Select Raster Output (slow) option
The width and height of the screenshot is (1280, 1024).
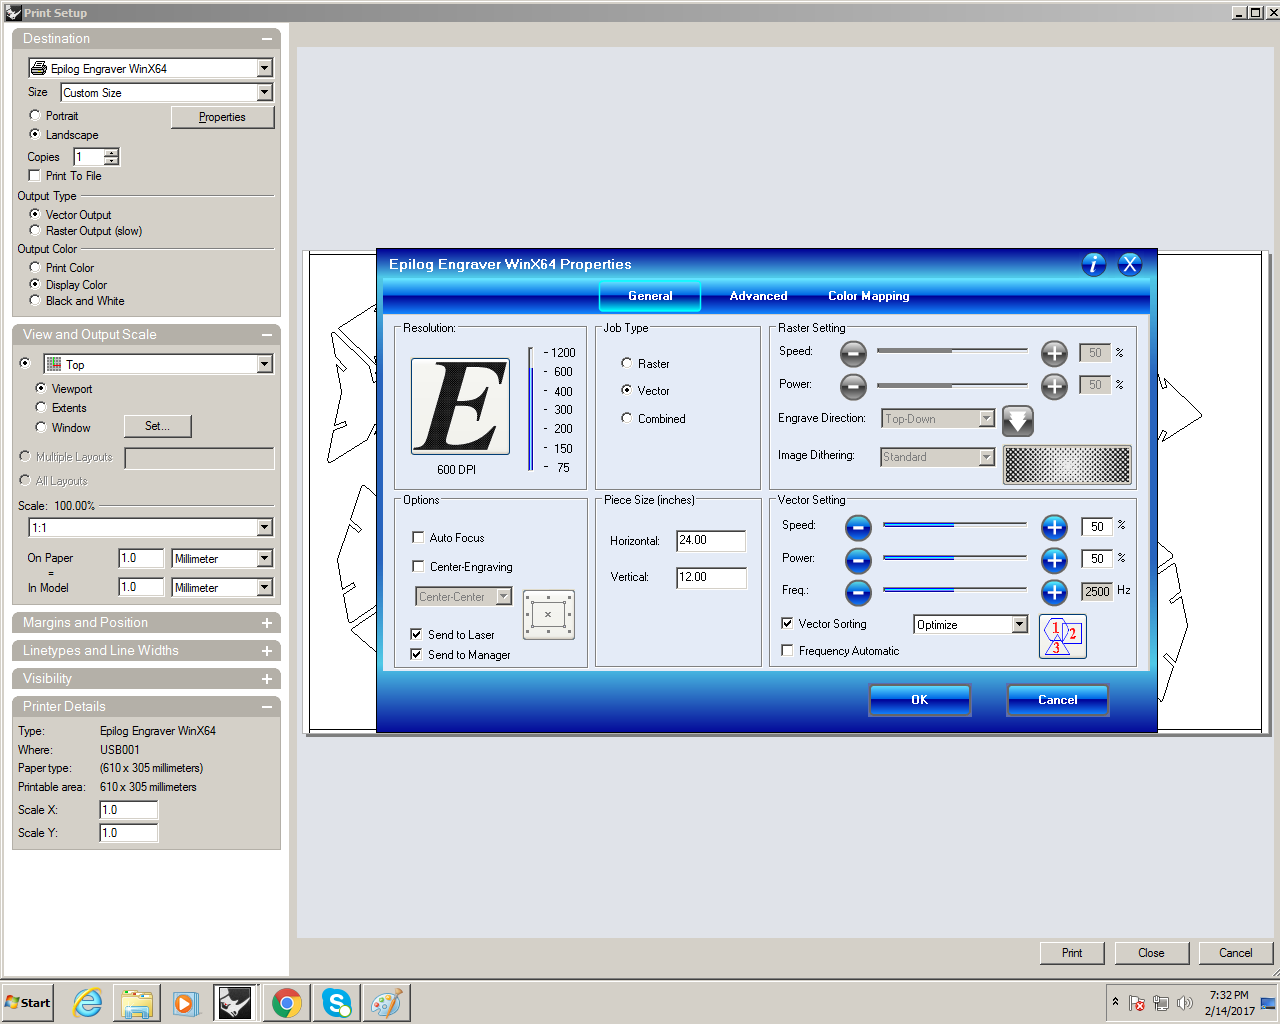point(35,230)
